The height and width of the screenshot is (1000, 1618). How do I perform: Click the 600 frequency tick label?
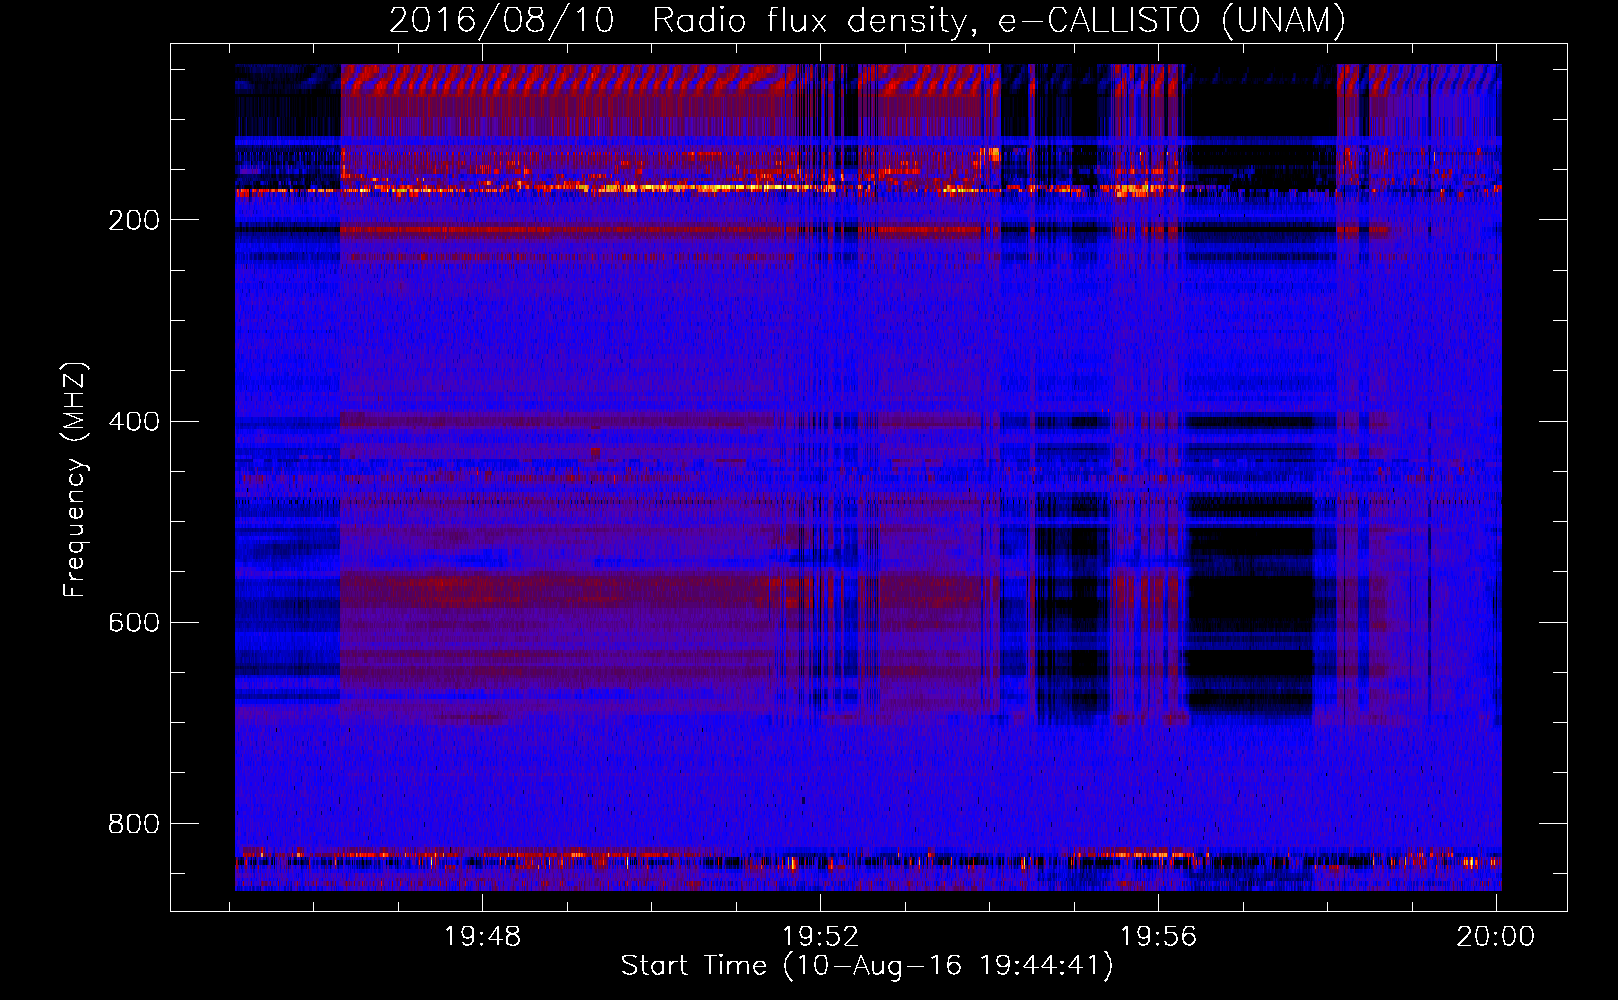(133, 622)
